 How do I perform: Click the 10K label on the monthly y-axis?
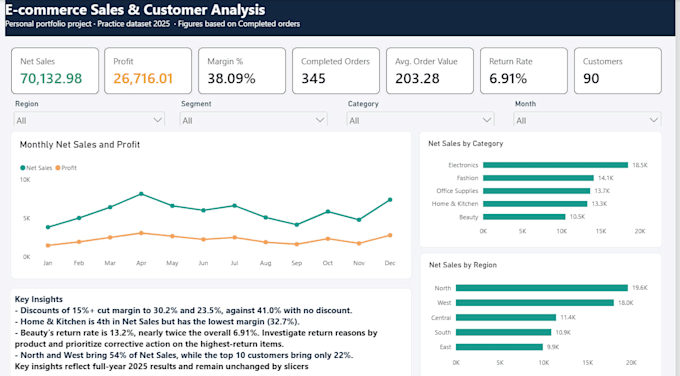tap(25, 180)
